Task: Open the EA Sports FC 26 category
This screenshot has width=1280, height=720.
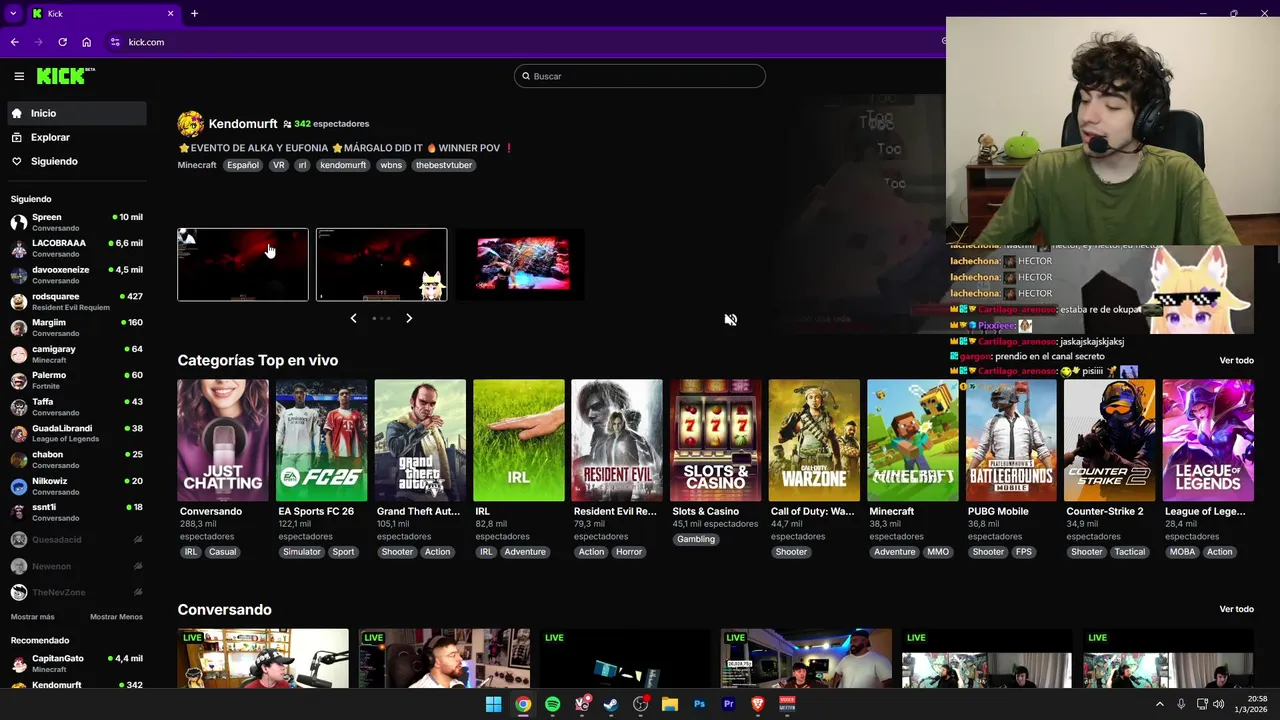Action: coord(321,440)
